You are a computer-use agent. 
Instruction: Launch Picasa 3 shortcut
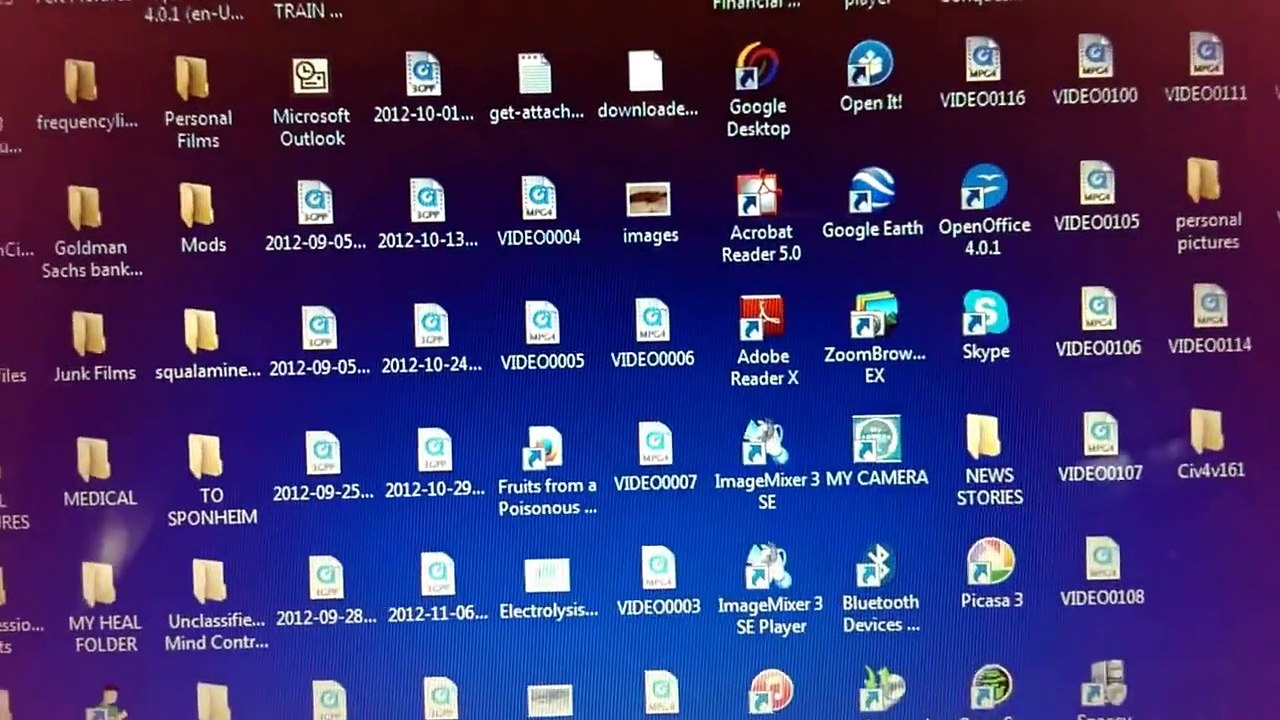pyautogui.click(x=990, y=562)
